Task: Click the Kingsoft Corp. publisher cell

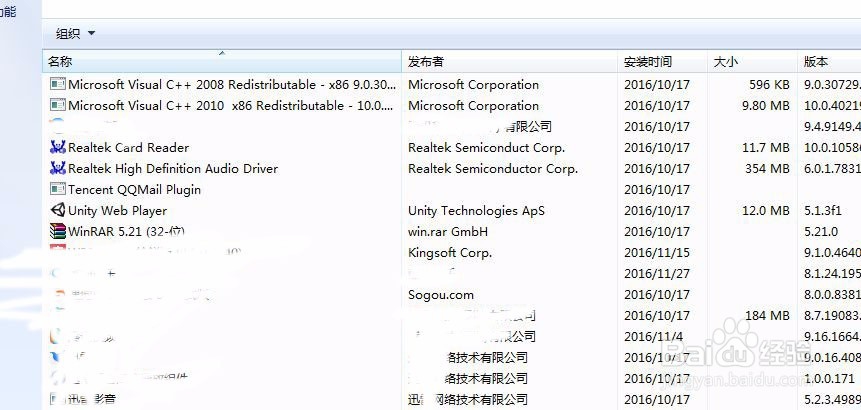Action: [x=450, y=252]
